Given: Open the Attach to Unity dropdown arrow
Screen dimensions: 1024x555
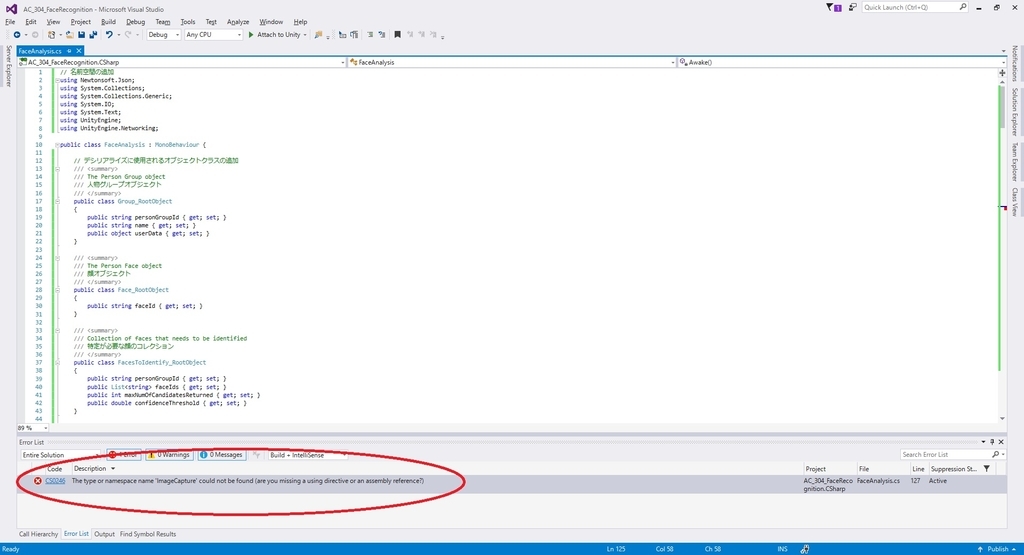Looking at the screenshot, I should 305,35.
